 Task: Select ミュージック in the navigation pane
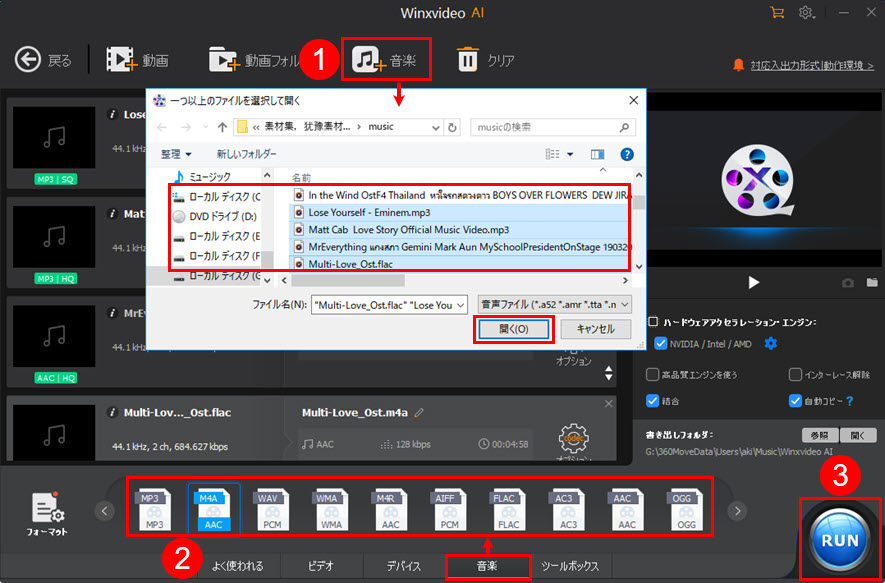(x=210, y=177)
